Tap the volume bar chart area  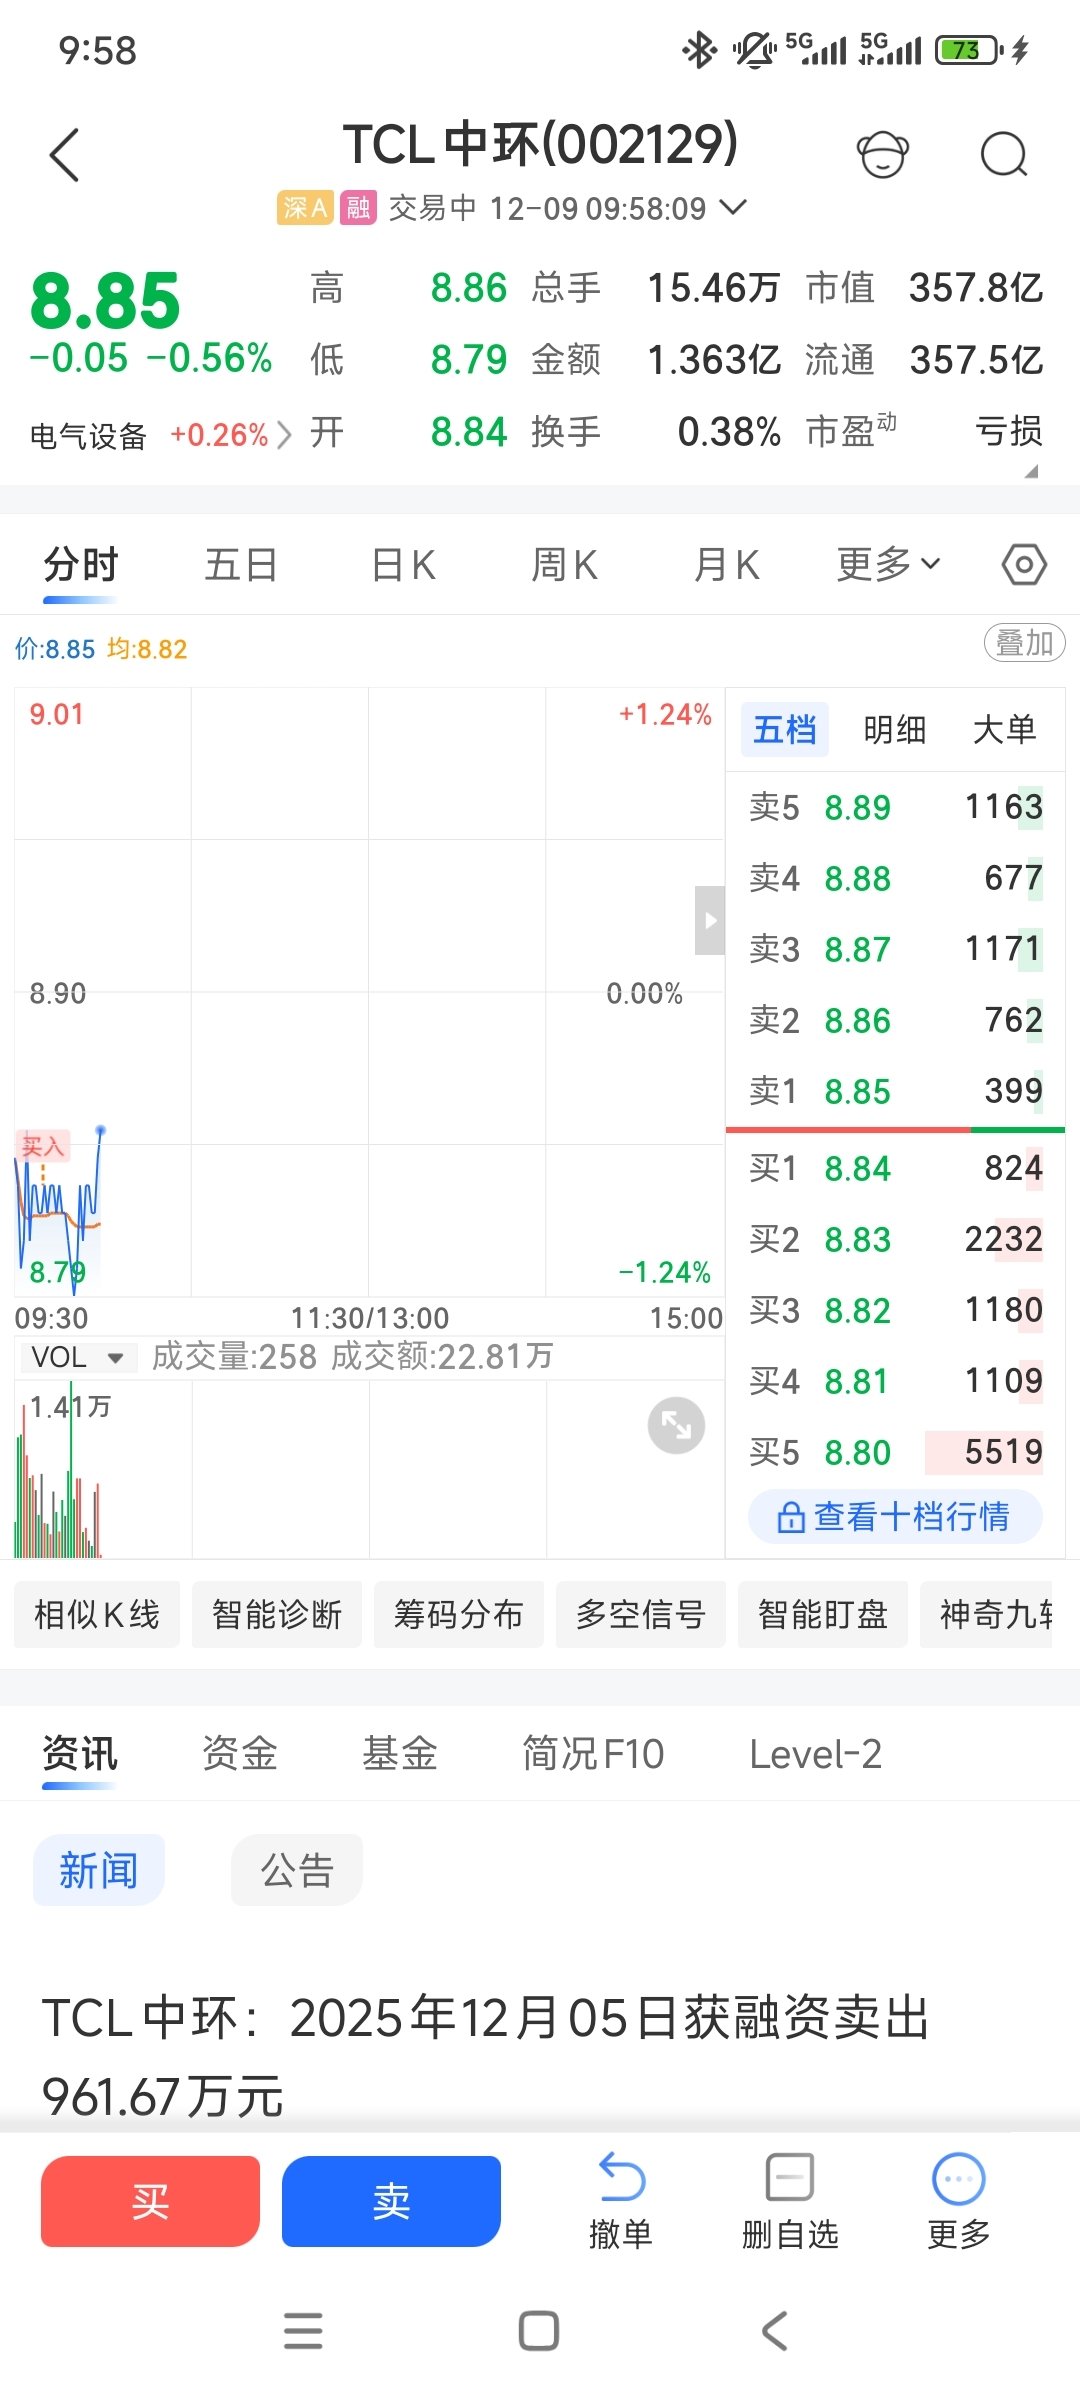click(369, 1470)
